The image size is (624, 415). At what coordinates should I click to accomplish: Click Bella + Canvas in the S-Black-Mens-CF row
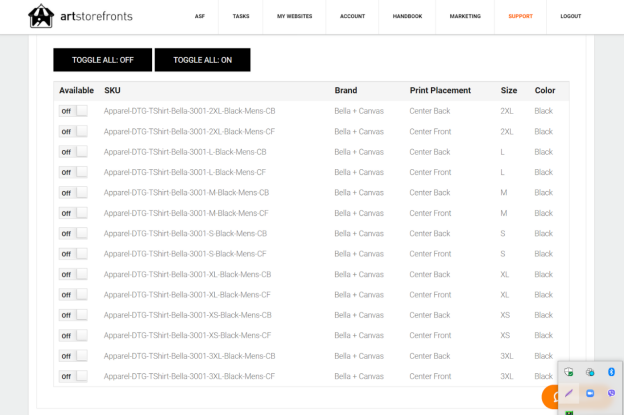(359, 254)
